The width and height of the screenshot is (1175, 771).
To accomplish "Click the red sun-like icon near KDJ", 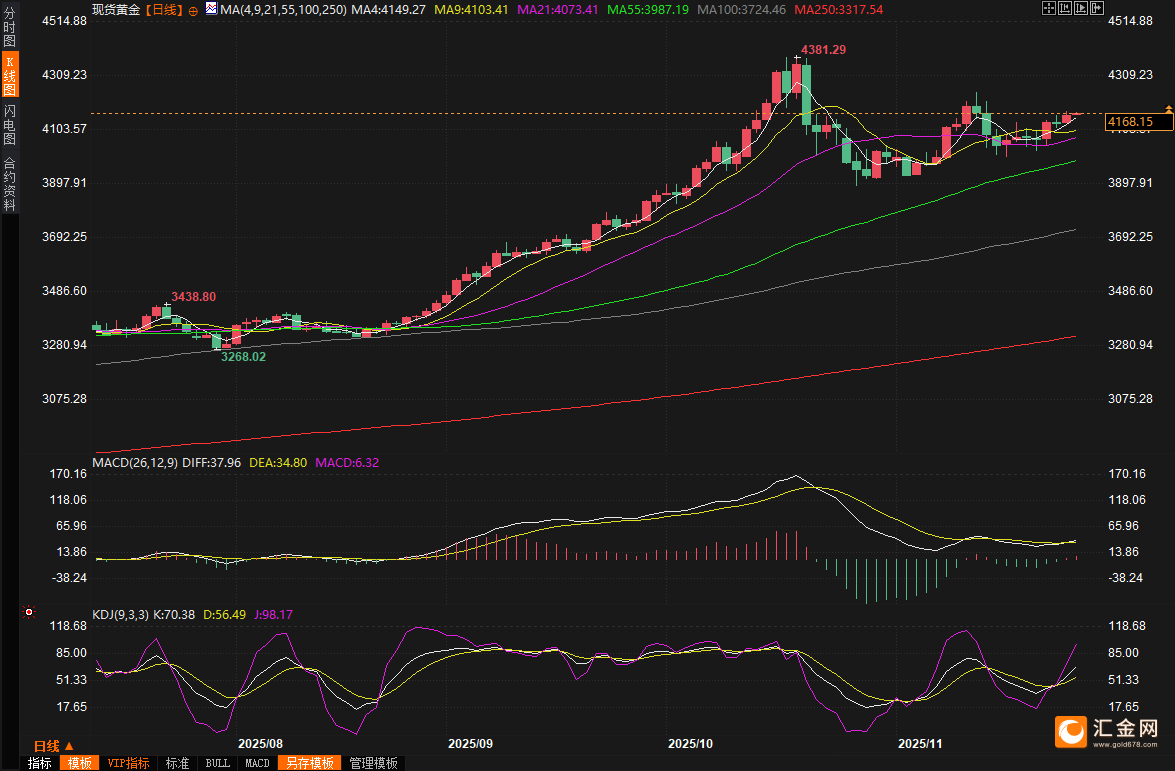I will pos(29,612).
